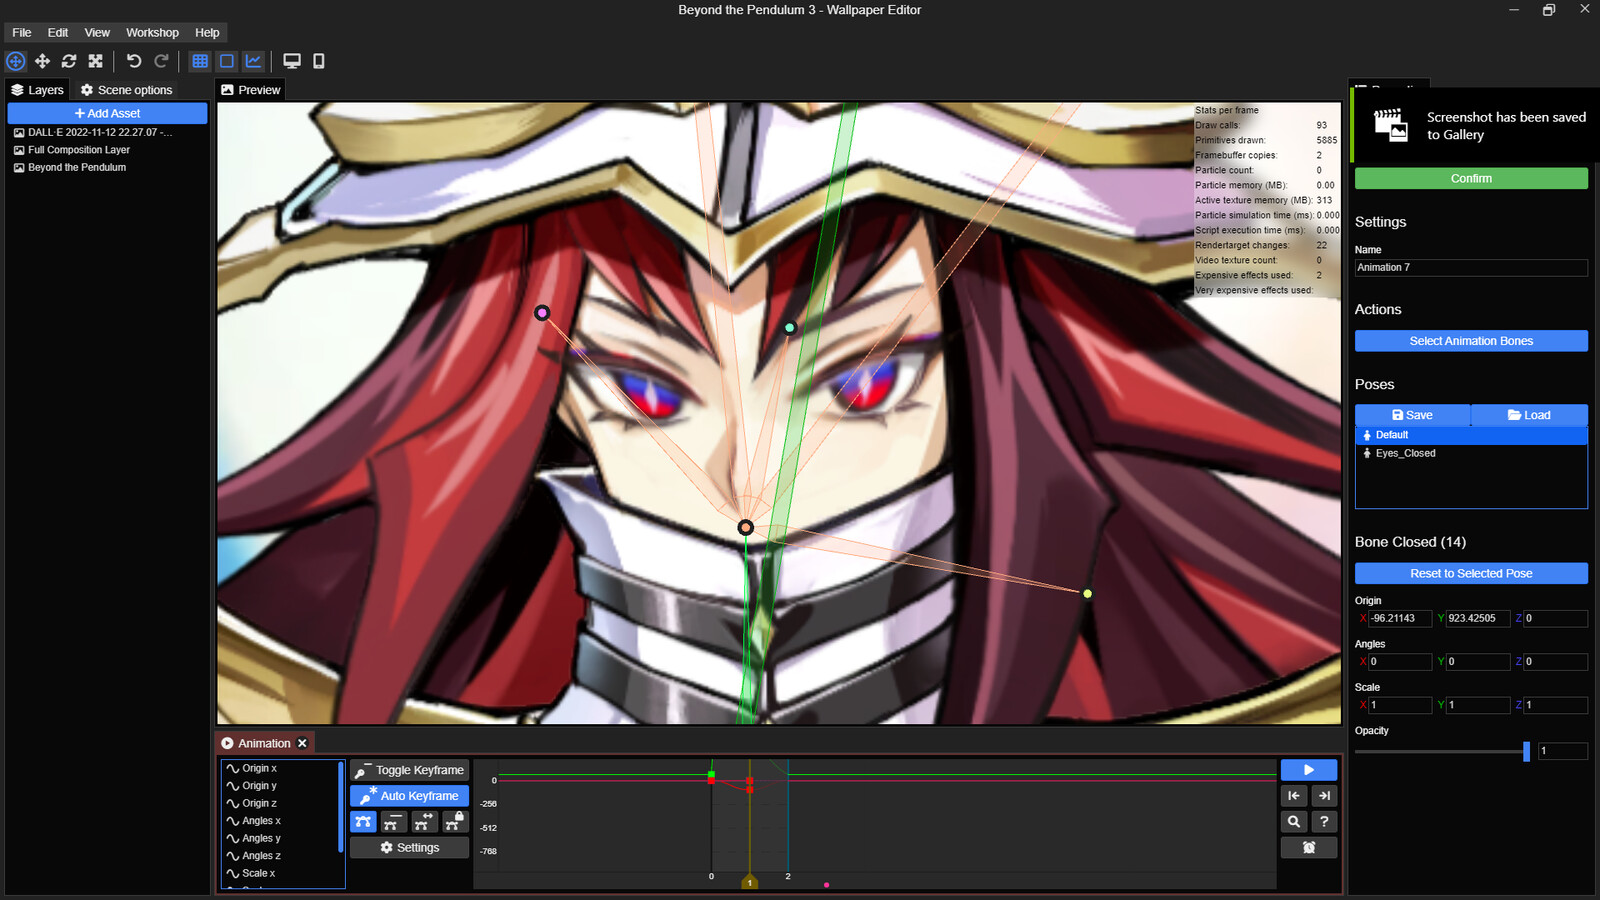The height and width of the screenshot is (900, 1600).
Task: Select the circular move gizmo tool
Action: tap(16, 61)
